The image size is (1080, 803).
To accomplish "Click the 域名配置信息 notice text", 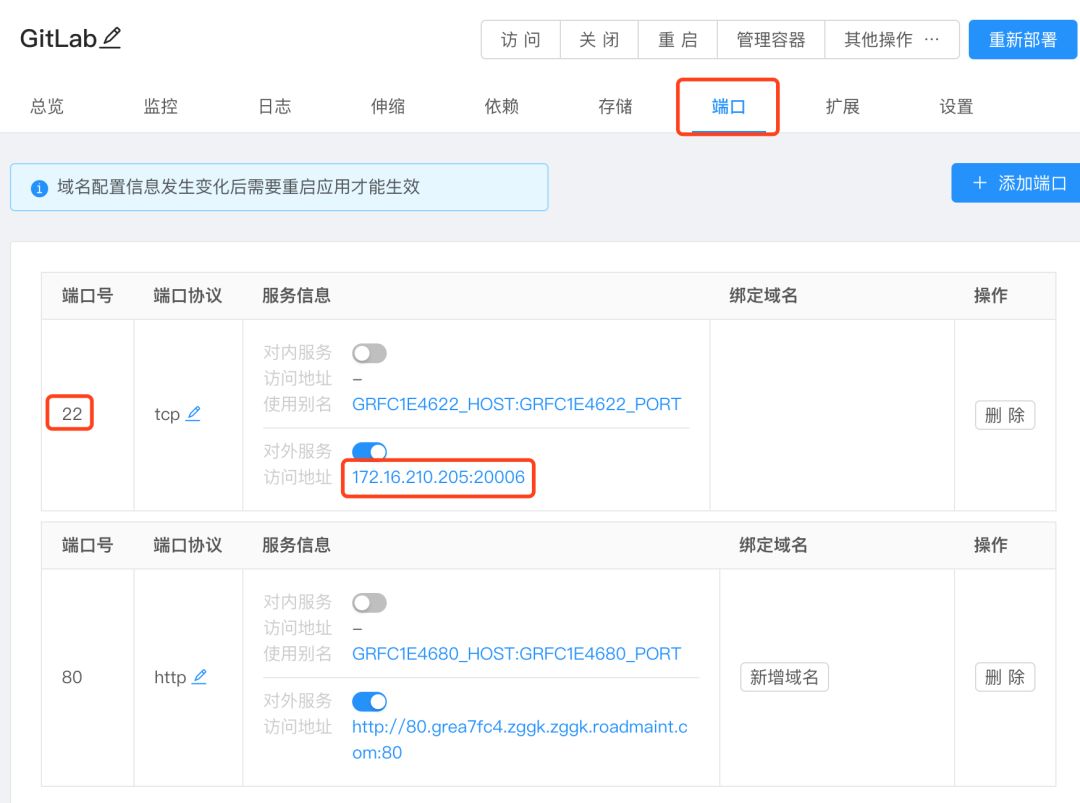I will click(238, 187).
